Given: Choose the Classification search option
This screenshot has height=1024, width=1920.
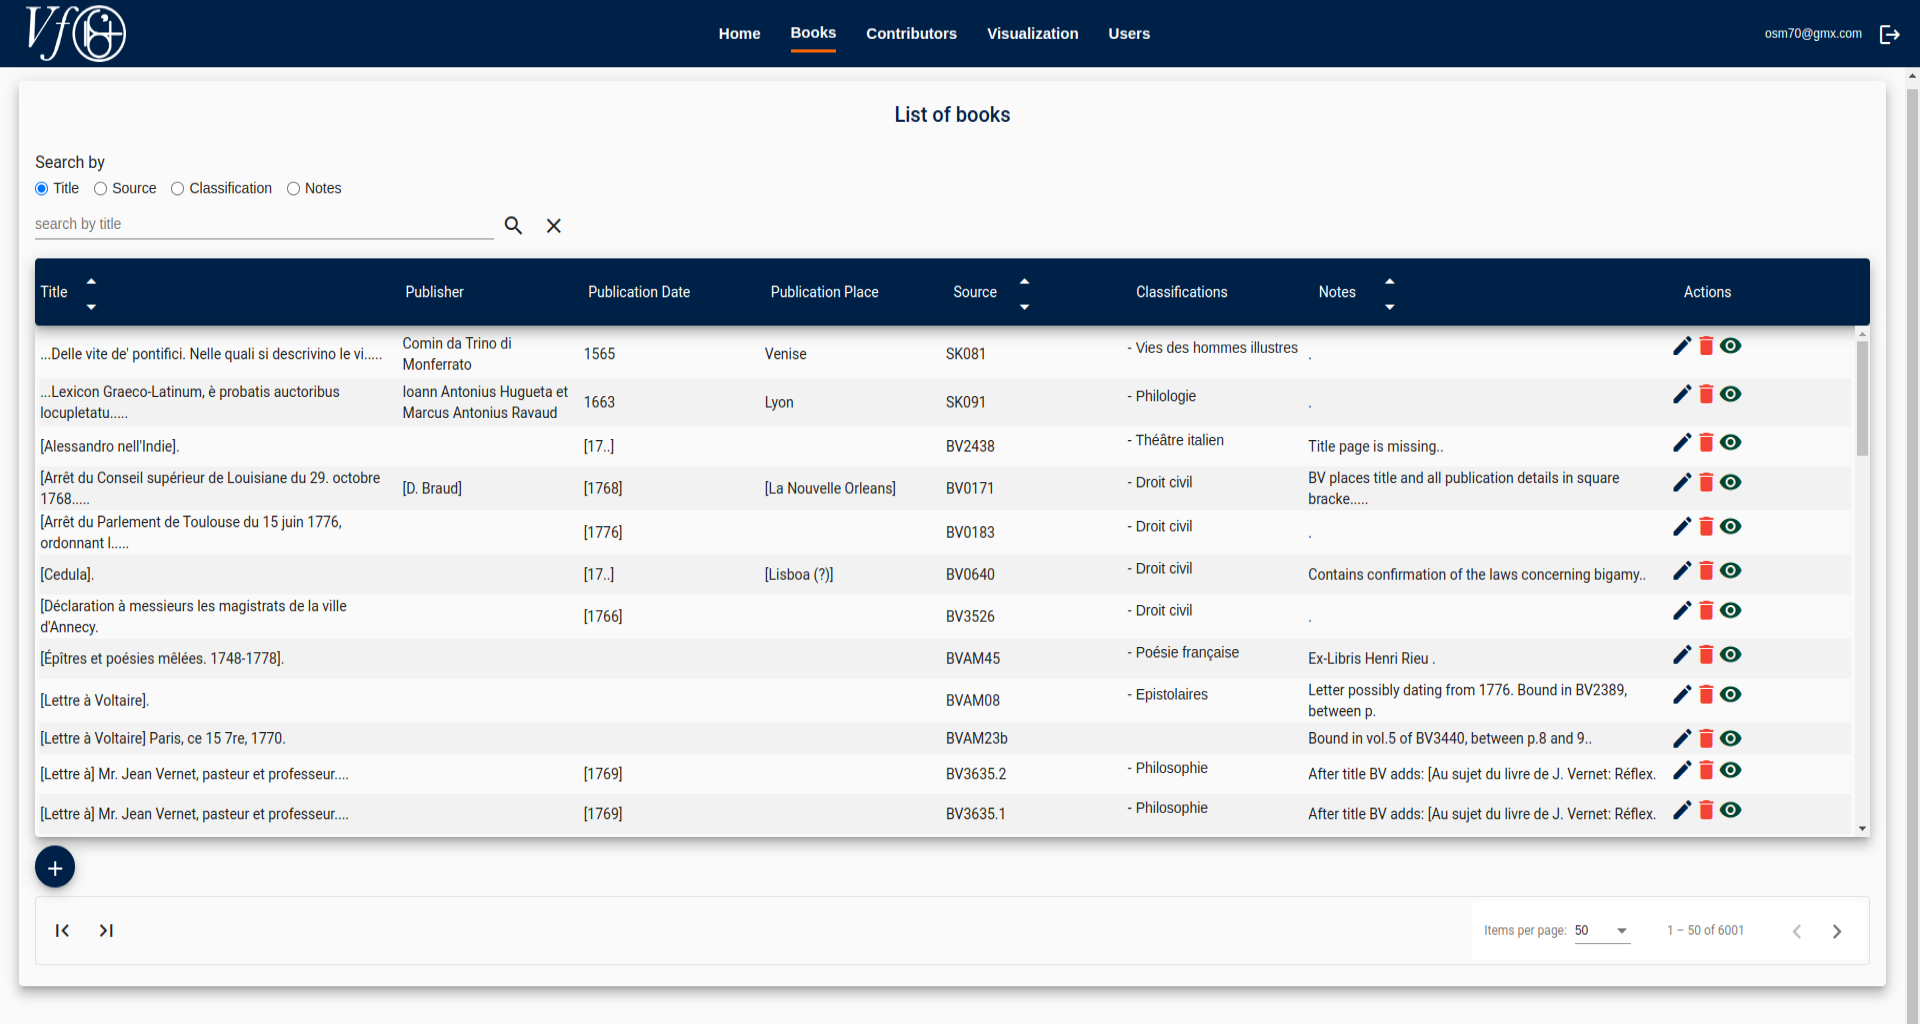Looking at the screenshot, I should (178, 189).
